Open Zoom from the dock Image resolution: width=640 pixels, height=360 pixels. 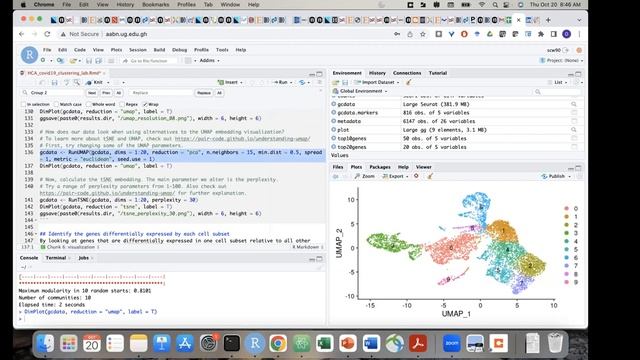pos(452,343)
